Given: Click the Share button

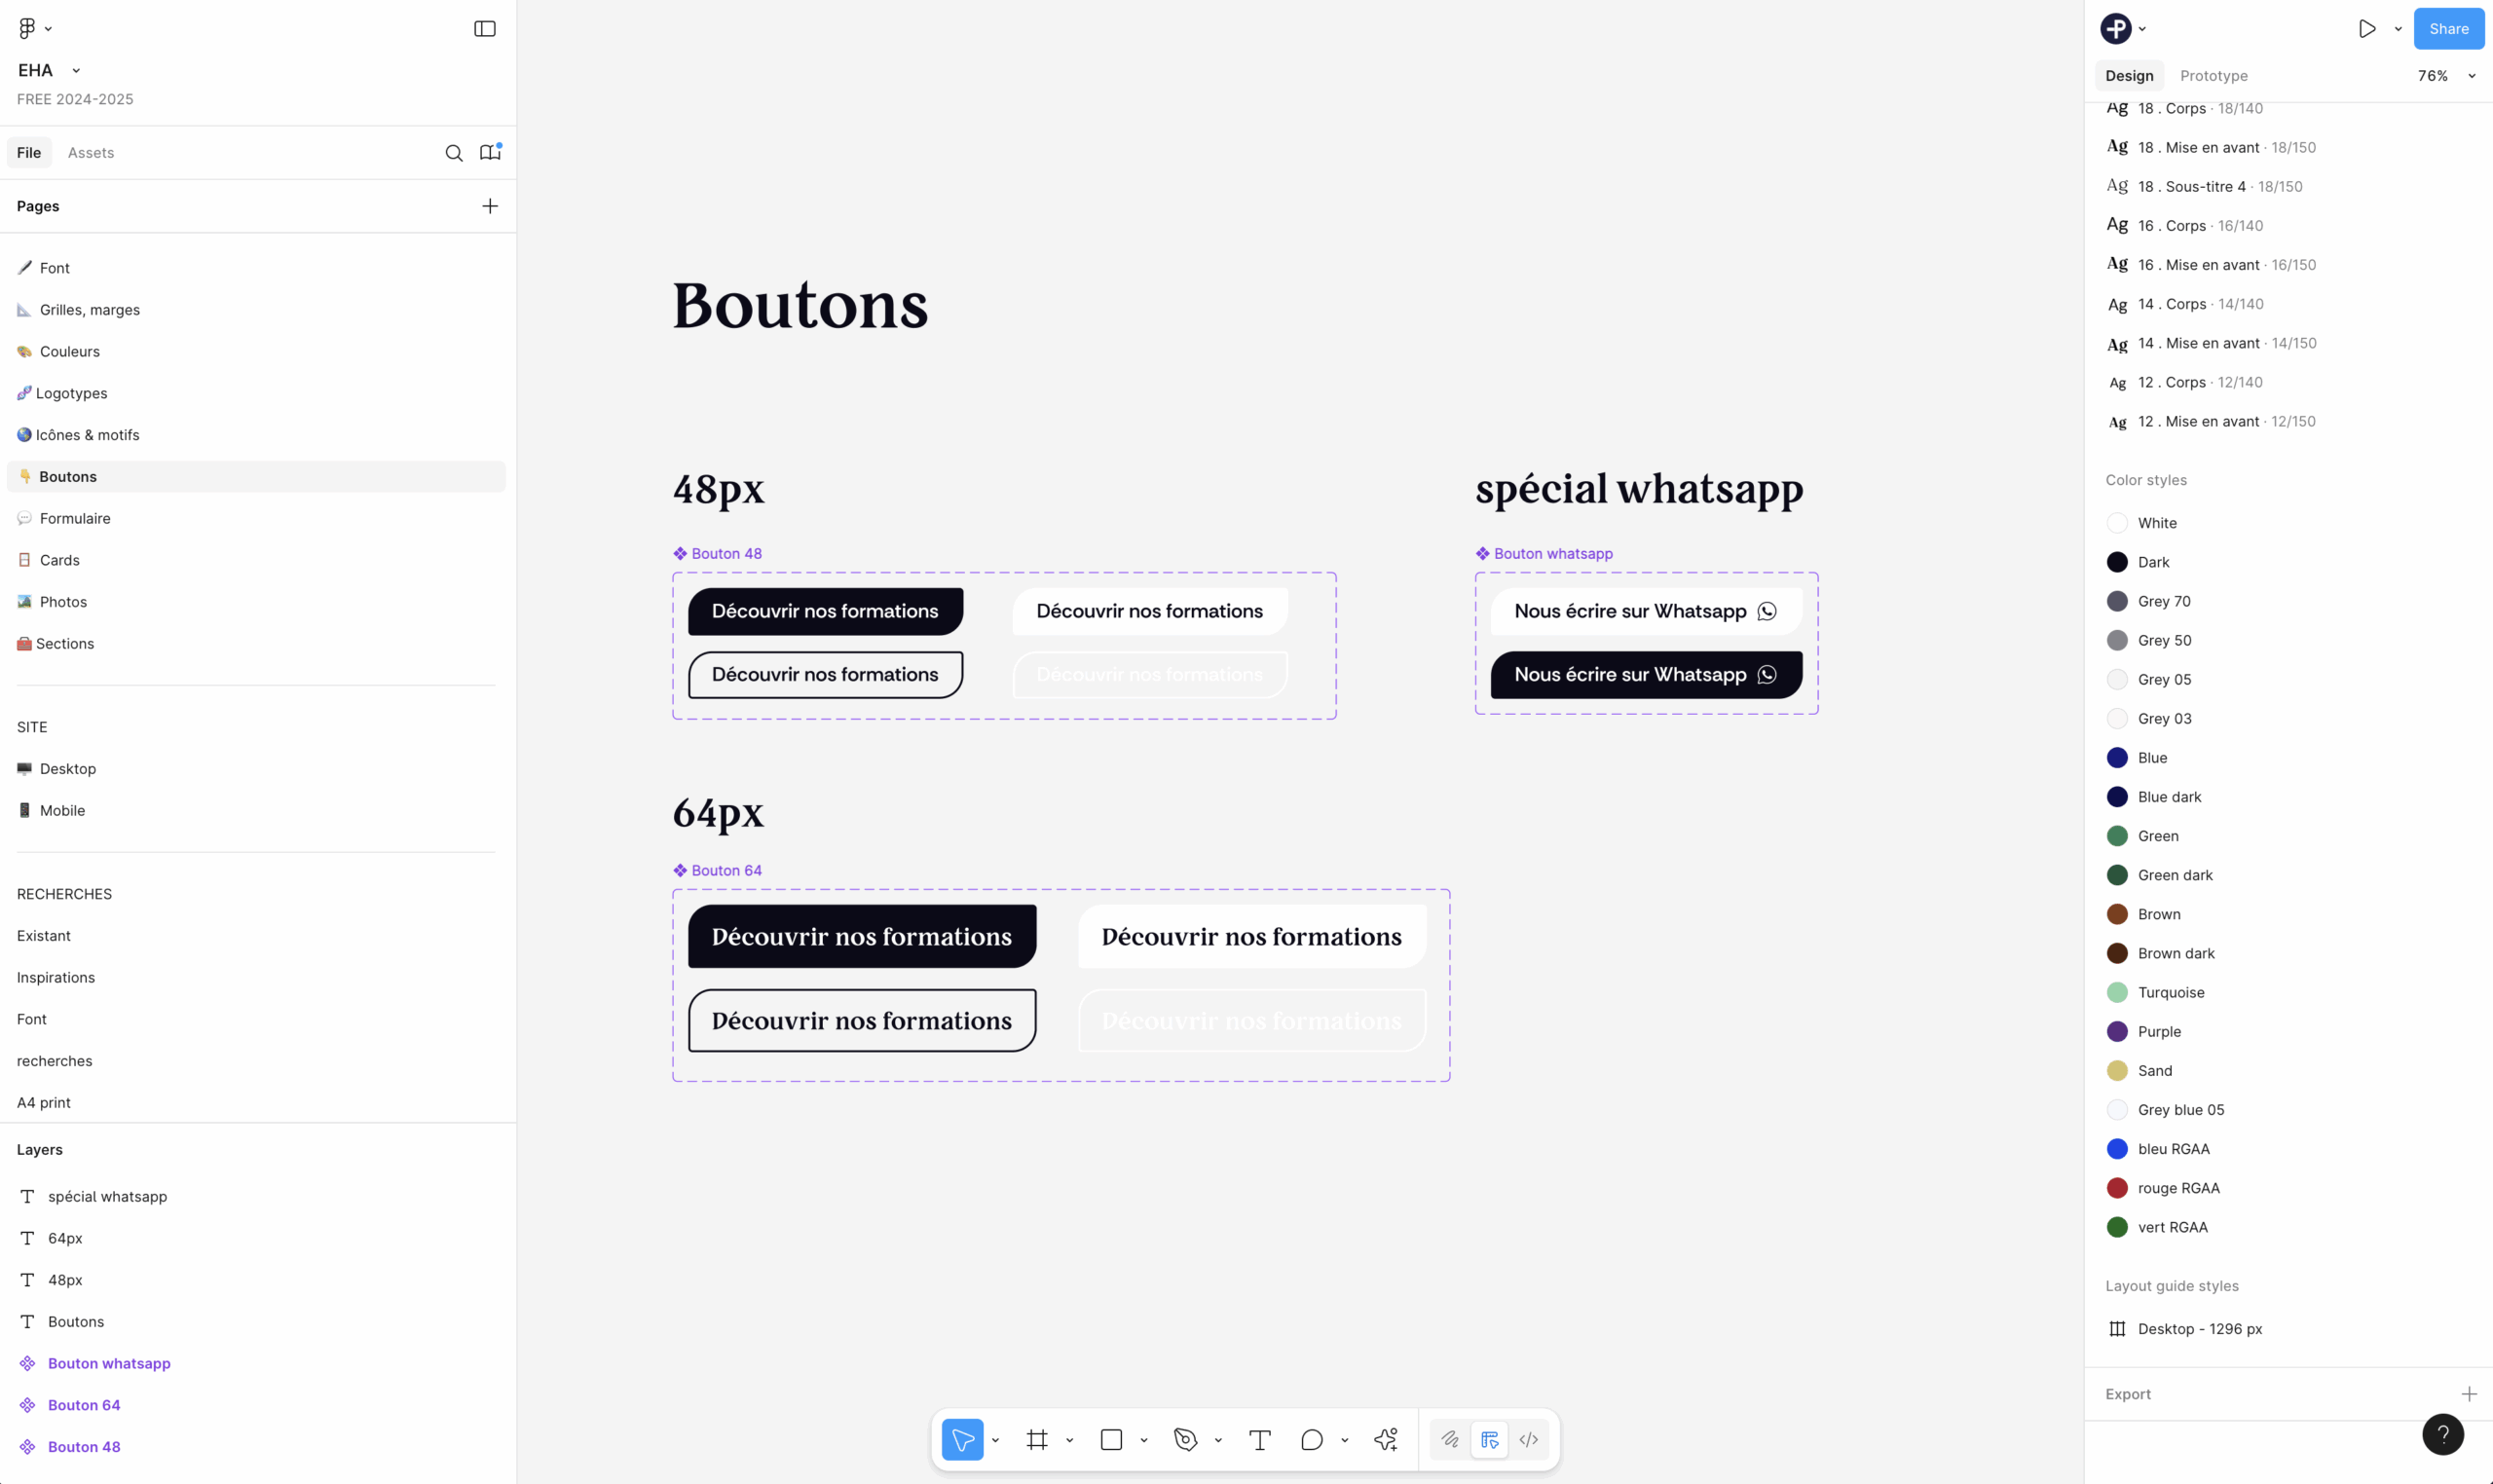Looking at the screenshot, I should point(2448,29).
